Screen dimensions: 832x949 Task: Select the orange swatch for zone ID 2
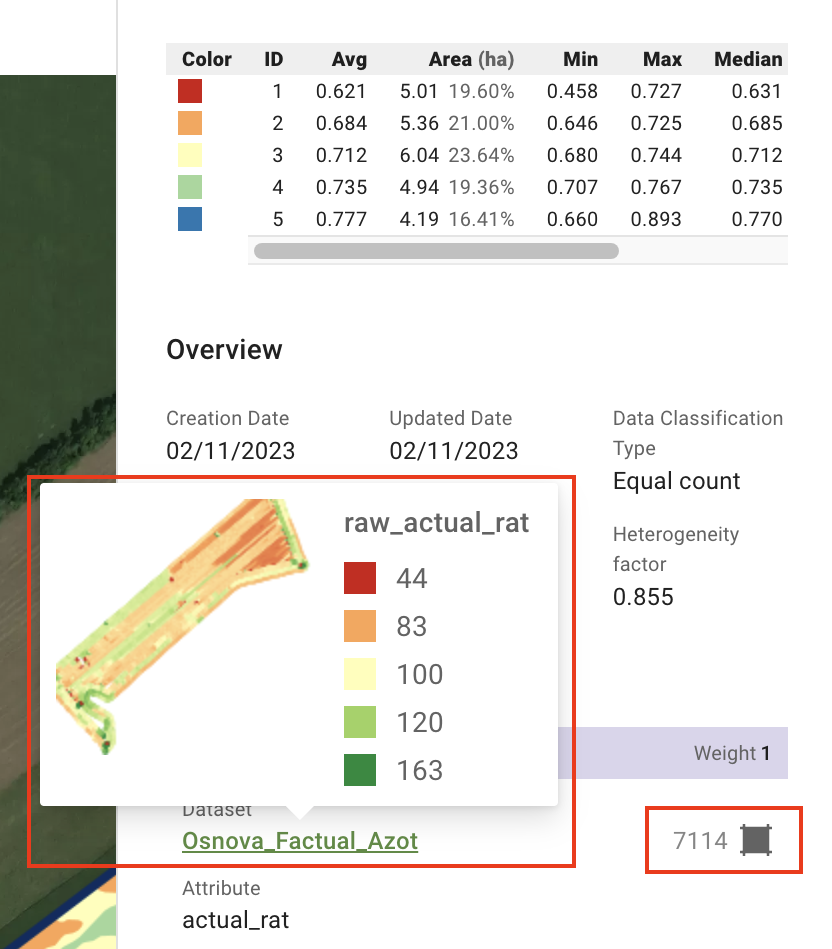(x=190, y=124)
